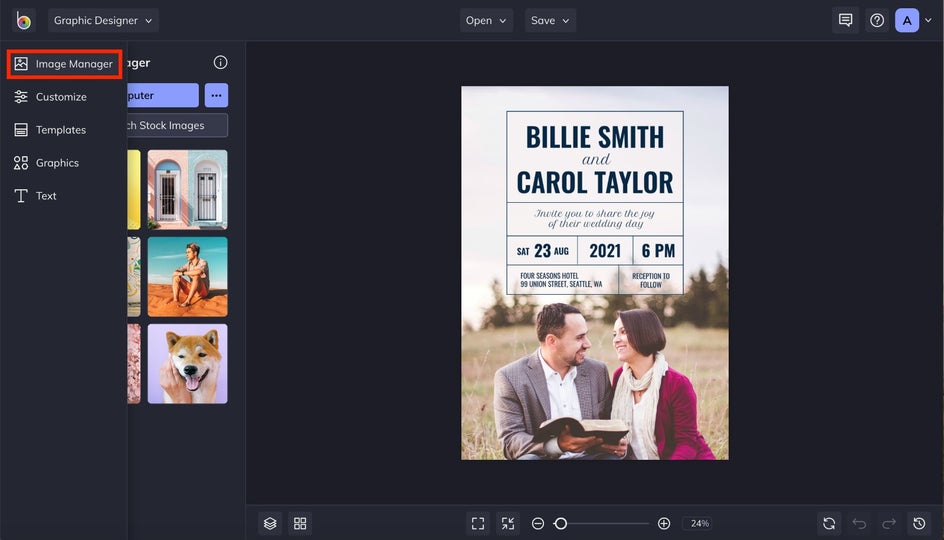This screenshot has width=944, height=540.
Task: Click the Search Stock Images button
Action: click(177, 125)
